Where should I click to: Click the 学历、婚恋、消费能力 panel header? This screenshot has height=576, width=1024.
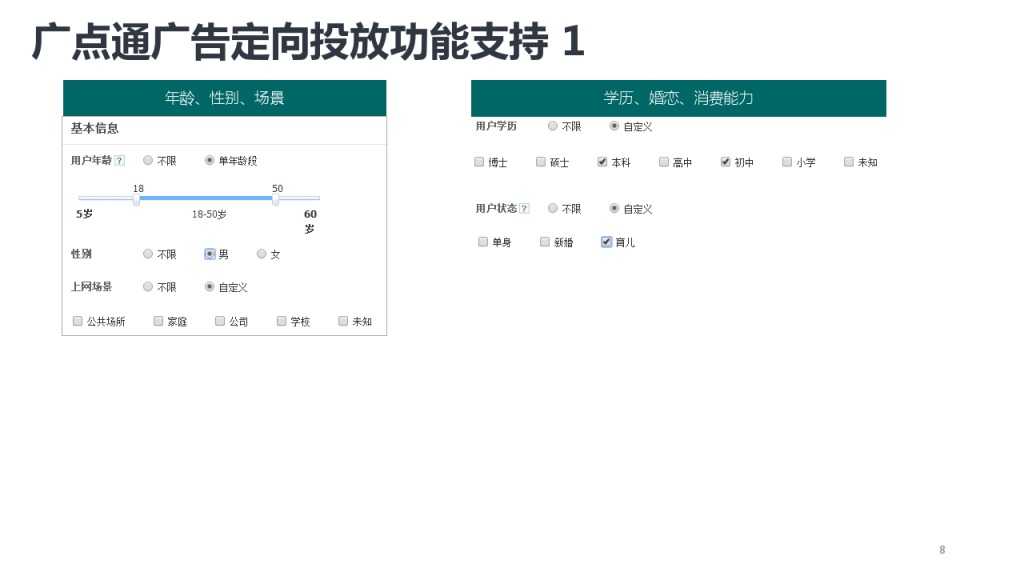[x=679, y=98]
